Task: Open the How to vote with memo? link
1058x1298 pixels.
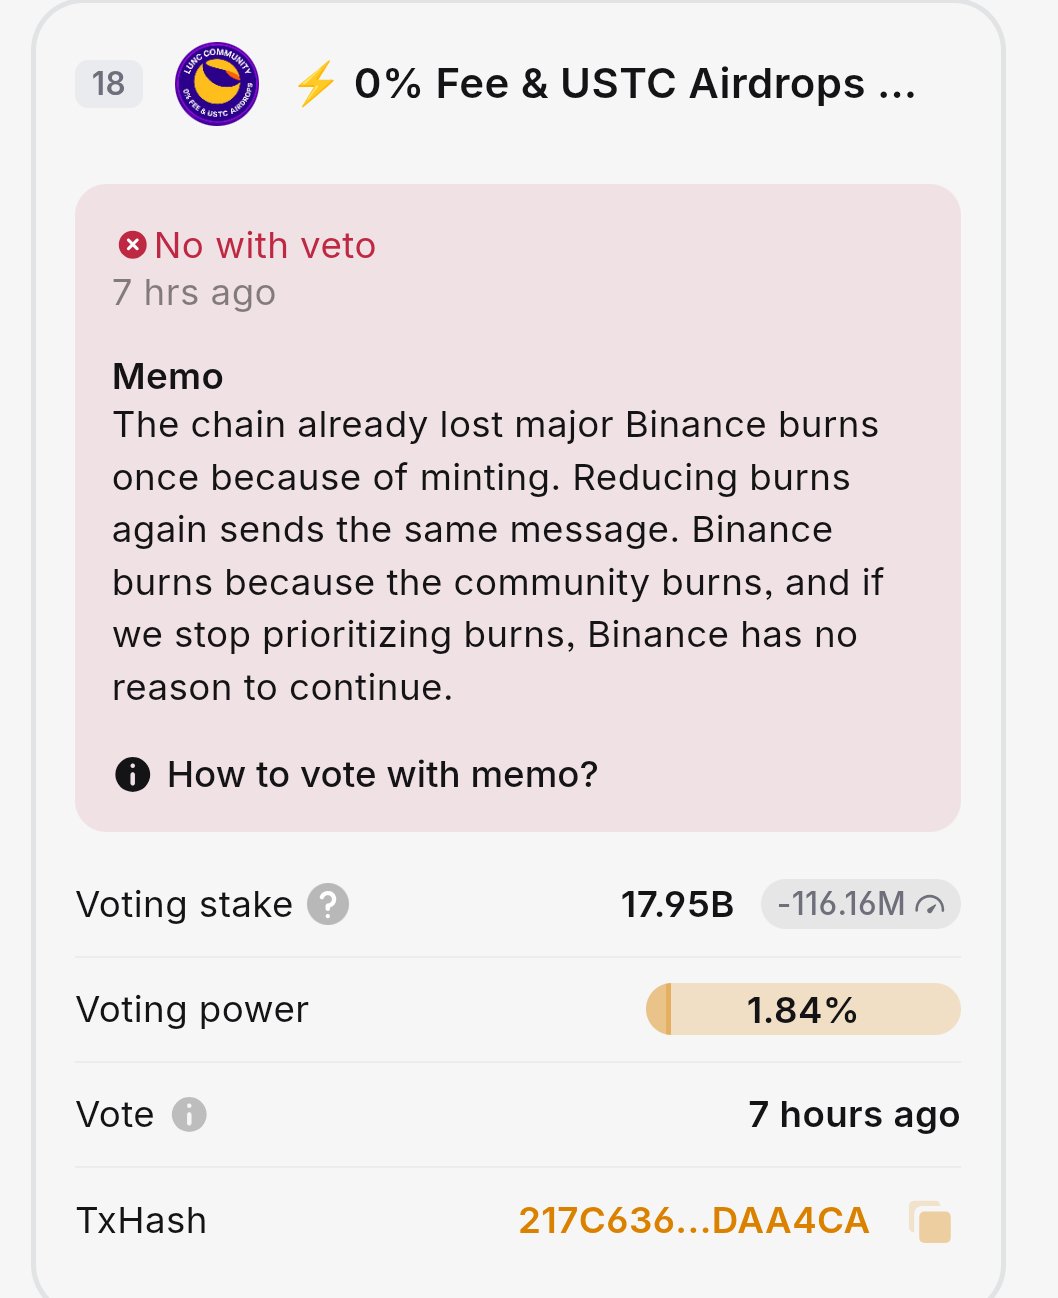Action: [382, 774]
